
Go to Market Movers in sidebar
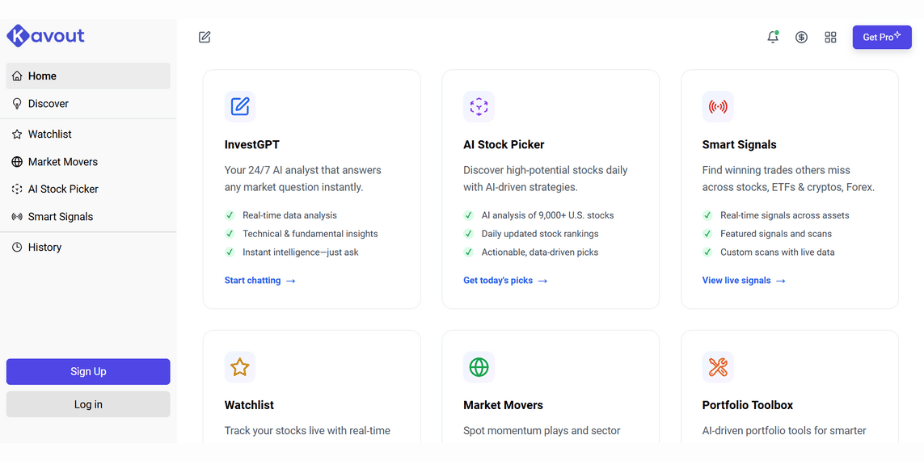[x=88, y=161]
